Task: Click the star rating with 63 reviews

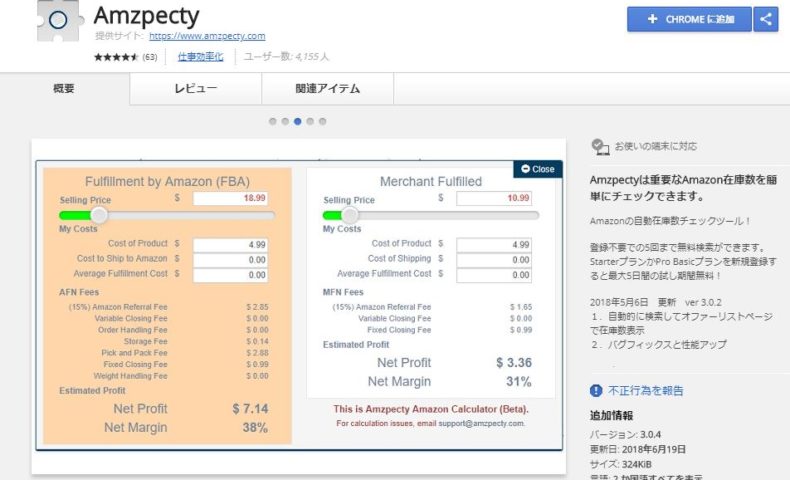Action: [125, 57]
